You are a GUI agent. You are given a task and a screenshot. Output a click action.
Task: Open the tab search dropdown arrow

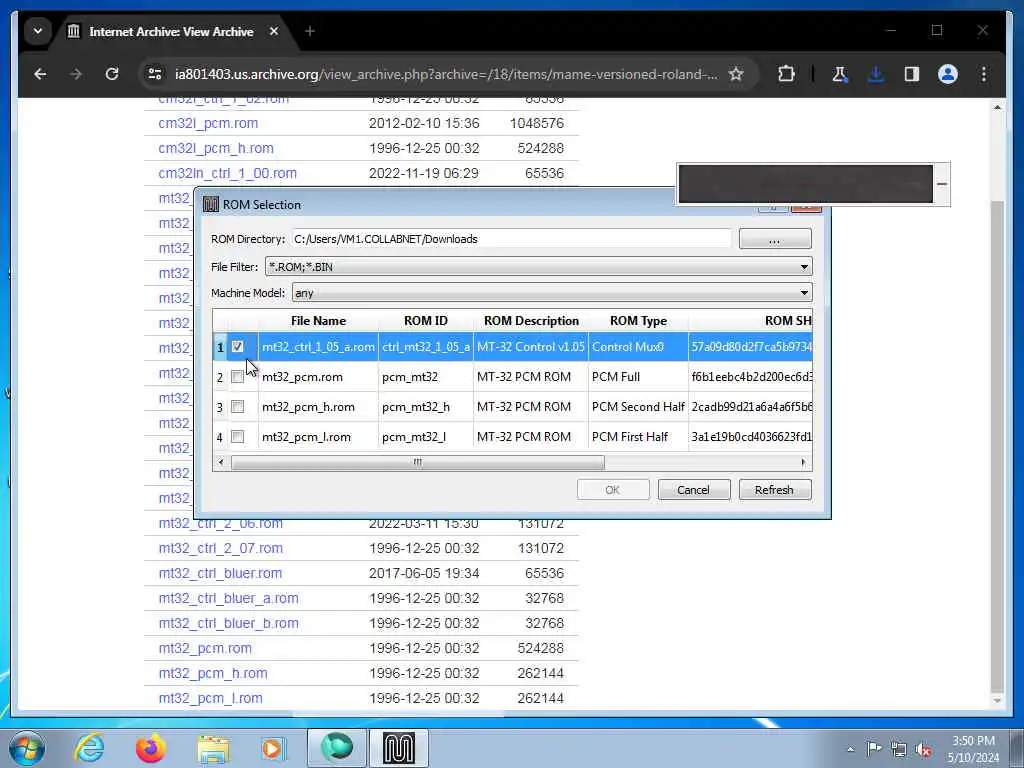click(x=38, y=31)
